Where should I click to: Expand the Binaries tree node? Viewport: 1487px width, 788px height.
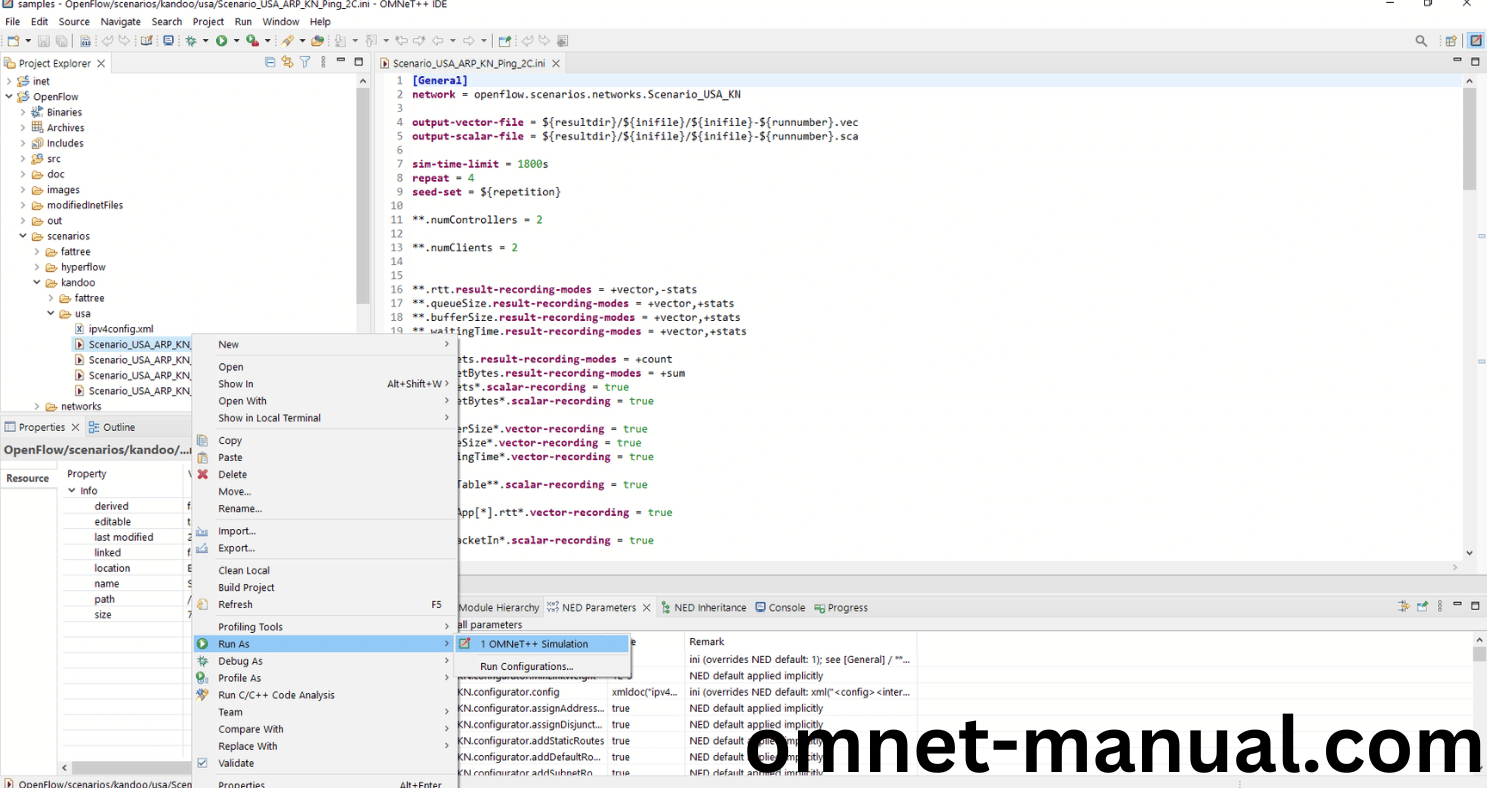pyautogui.click(x=23, y=112)
